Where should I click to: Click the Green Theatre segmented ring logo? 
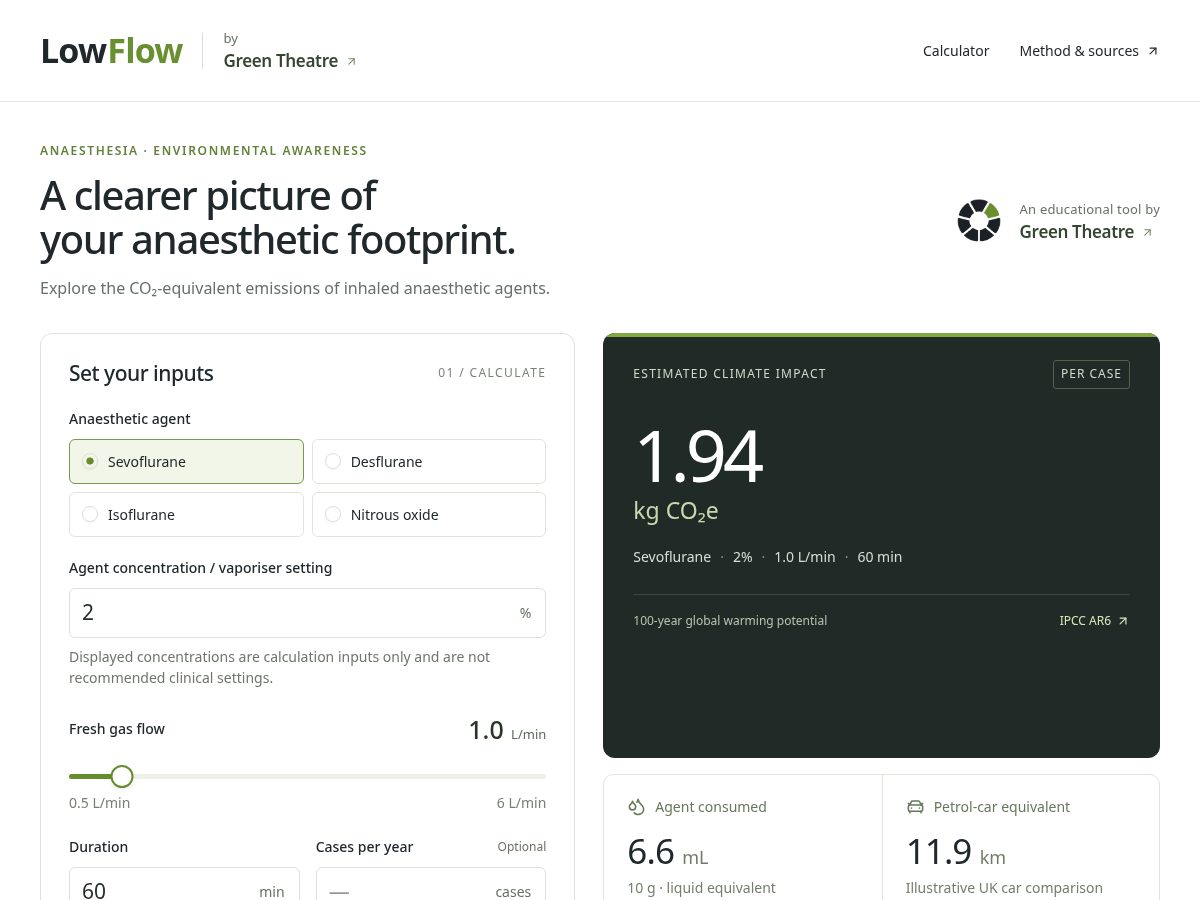(979, 220)
